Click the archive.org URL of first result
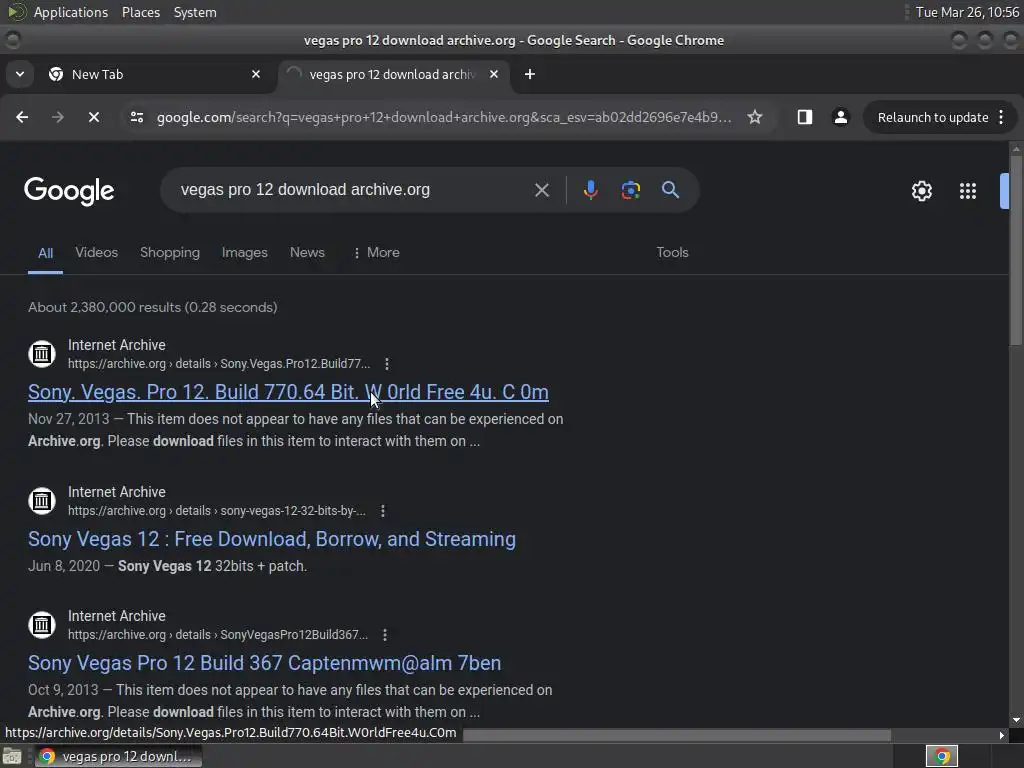This screenshot has width=1024, height=768. pos(219,364)
